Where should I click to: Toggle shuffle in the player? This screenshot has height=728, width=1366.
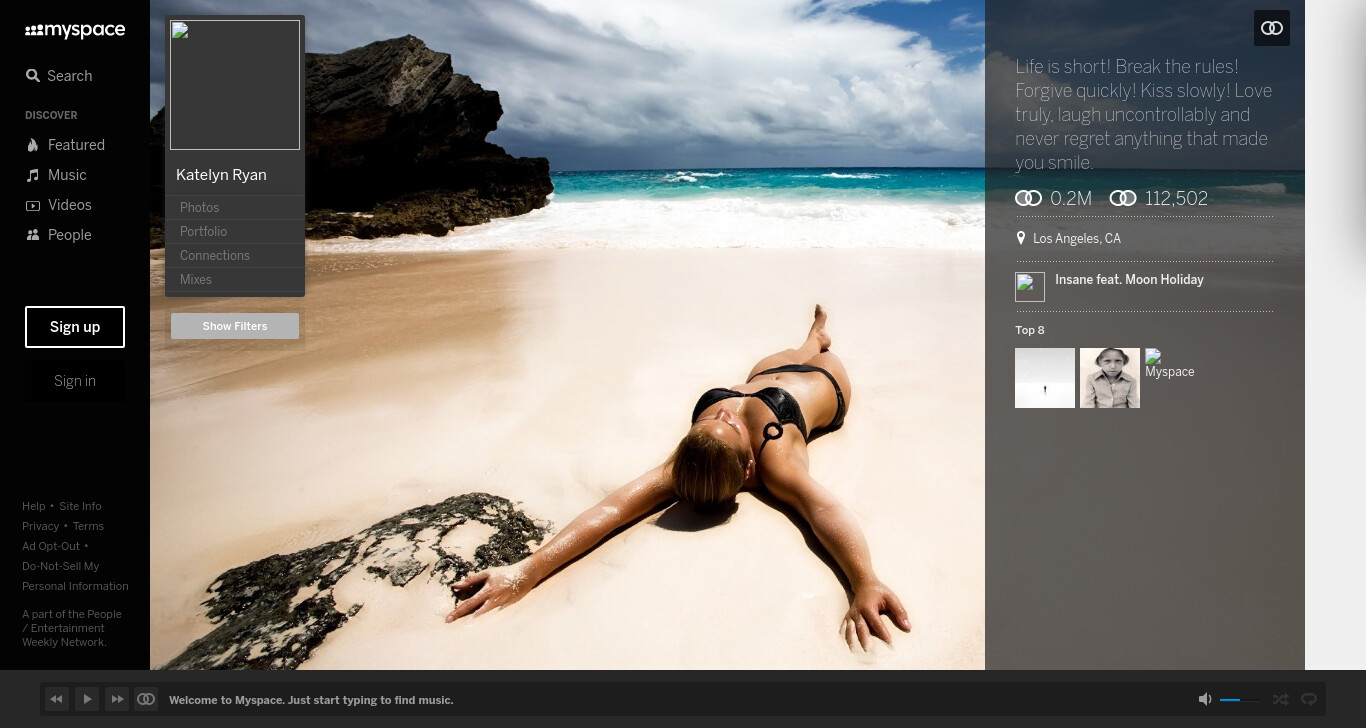[1280, 699]
